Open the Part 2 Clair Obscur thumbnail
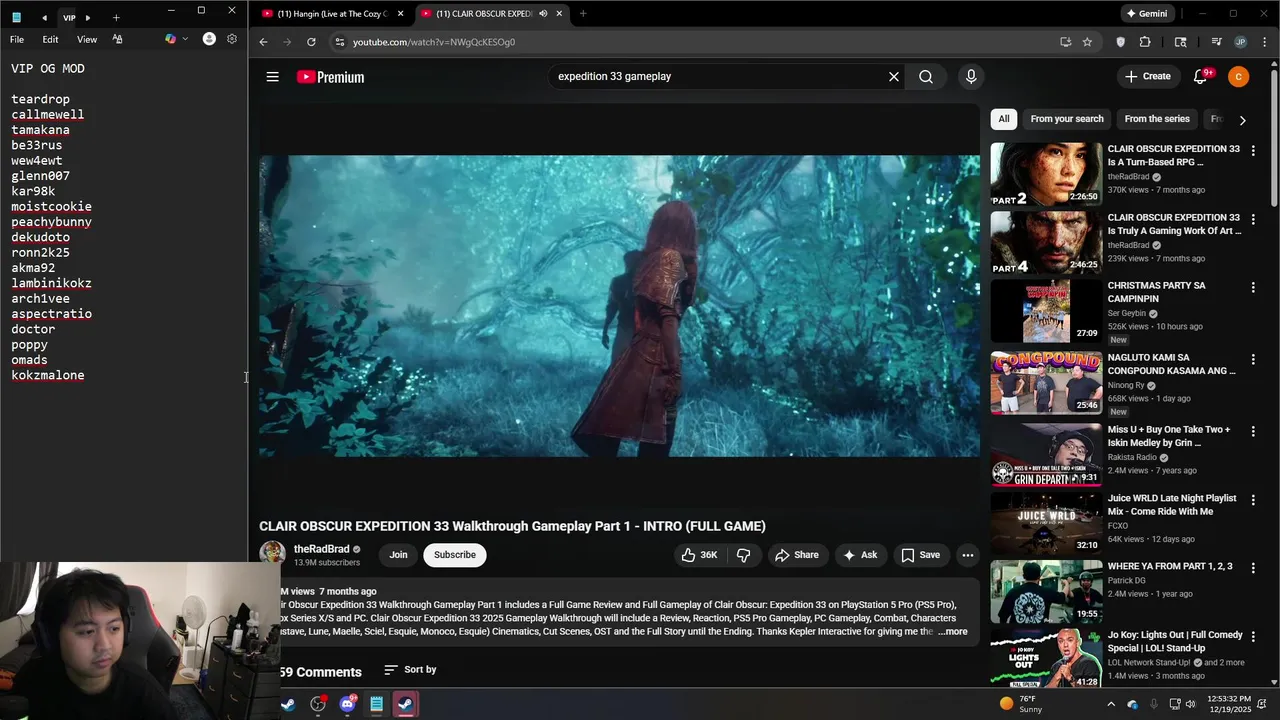 pyautogui.click(x=1046, y=175)
